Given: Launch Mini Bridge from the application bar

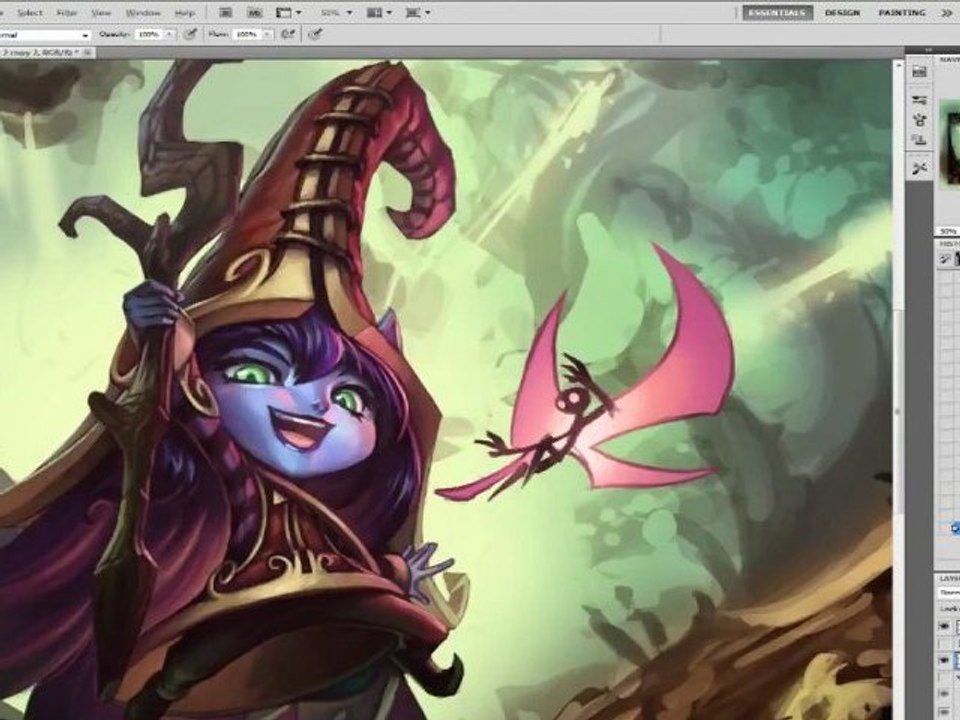Looking at the screenshot, I should click(255, 12).
